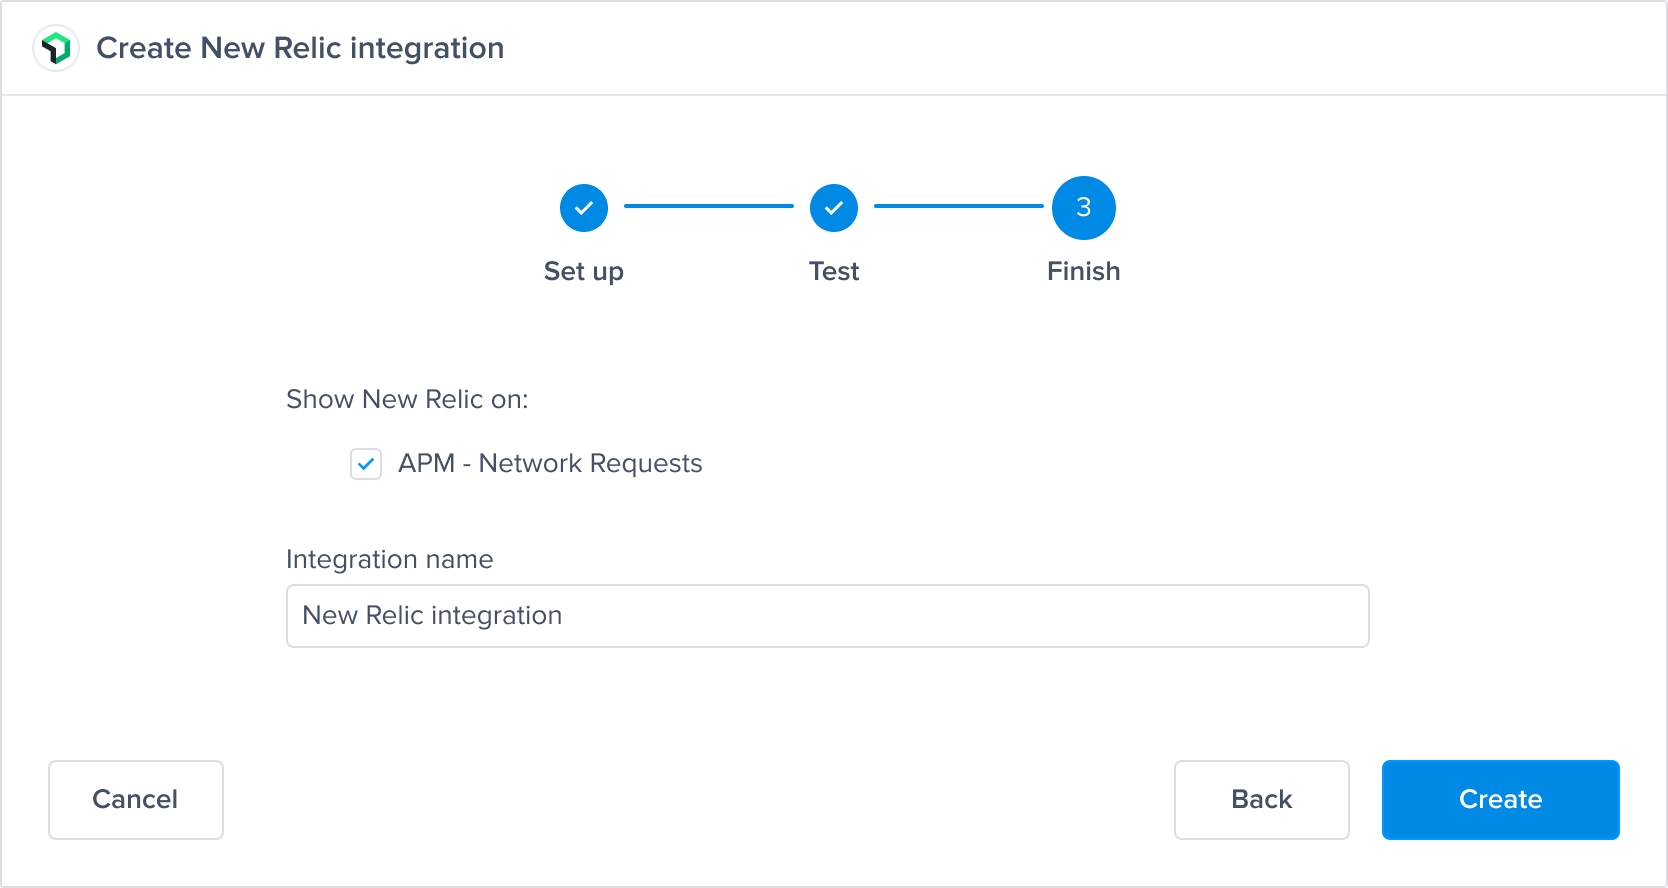The width and height of the screenshot is (1668, 888).
Task: Go back with the Back button
Action: tap(1261, 800)
